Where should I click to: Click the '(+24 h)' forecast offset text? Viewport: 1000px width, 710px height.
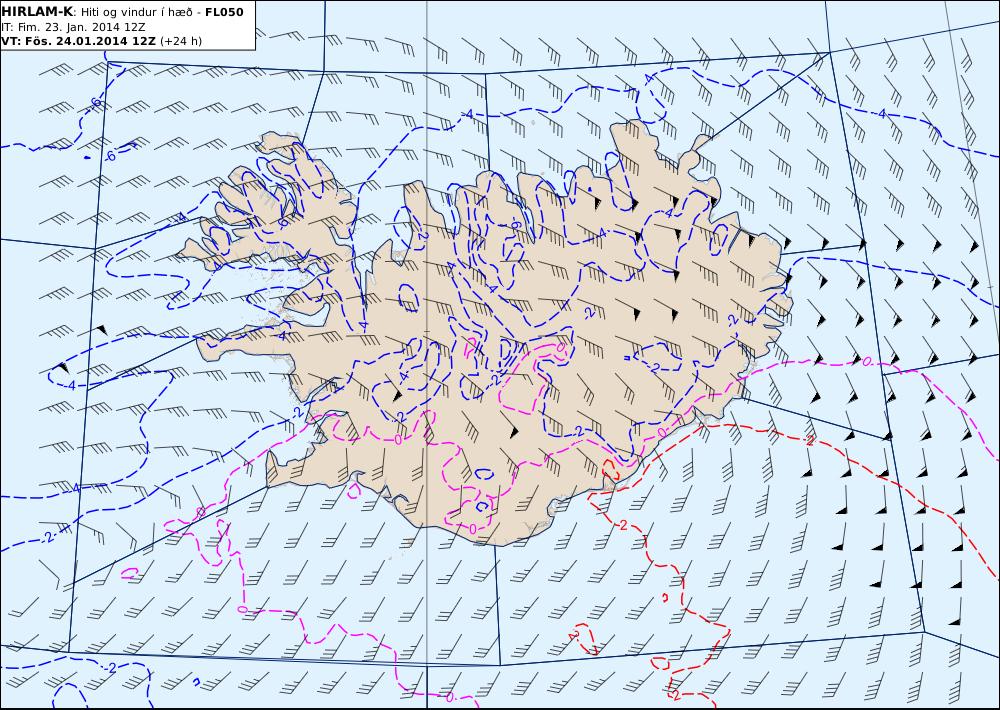(180, 41)
